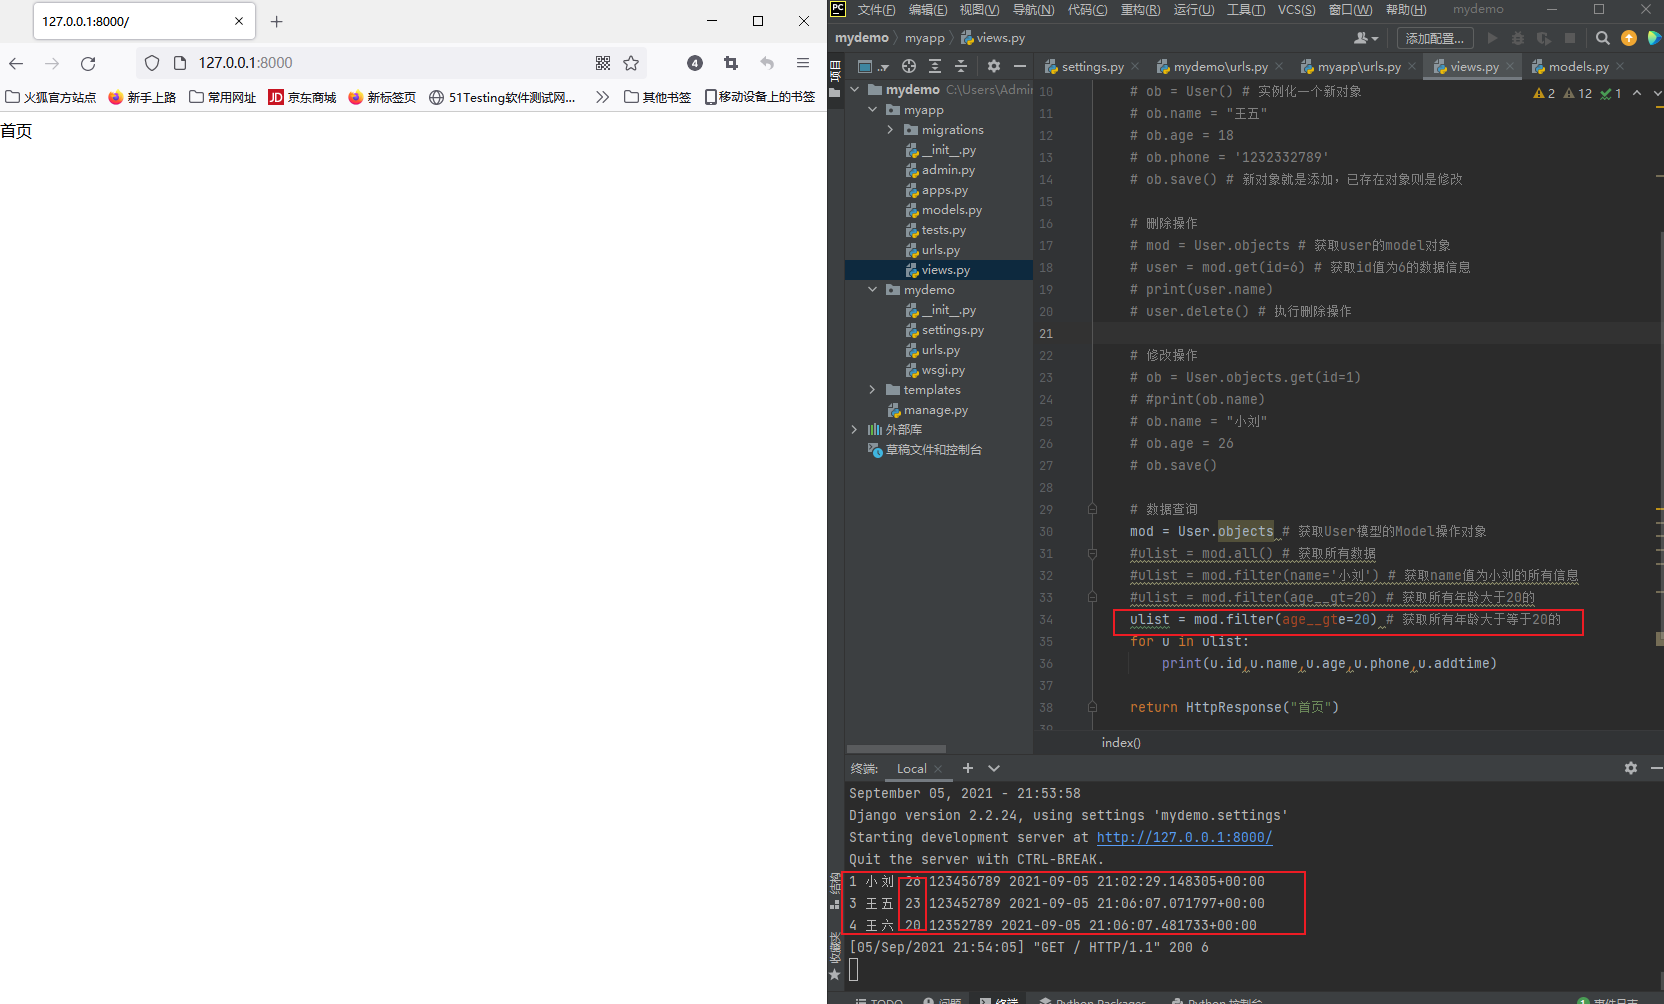Open Firefox hamburger application menu

pyautogui.click(x=803, y=63)
